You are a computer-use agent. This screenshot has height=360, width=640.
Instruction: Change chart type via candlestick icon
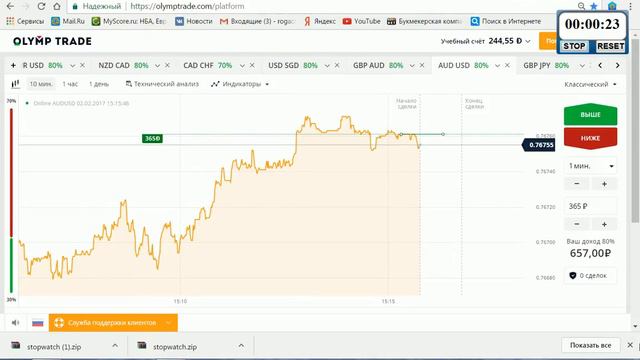(16, 84)
